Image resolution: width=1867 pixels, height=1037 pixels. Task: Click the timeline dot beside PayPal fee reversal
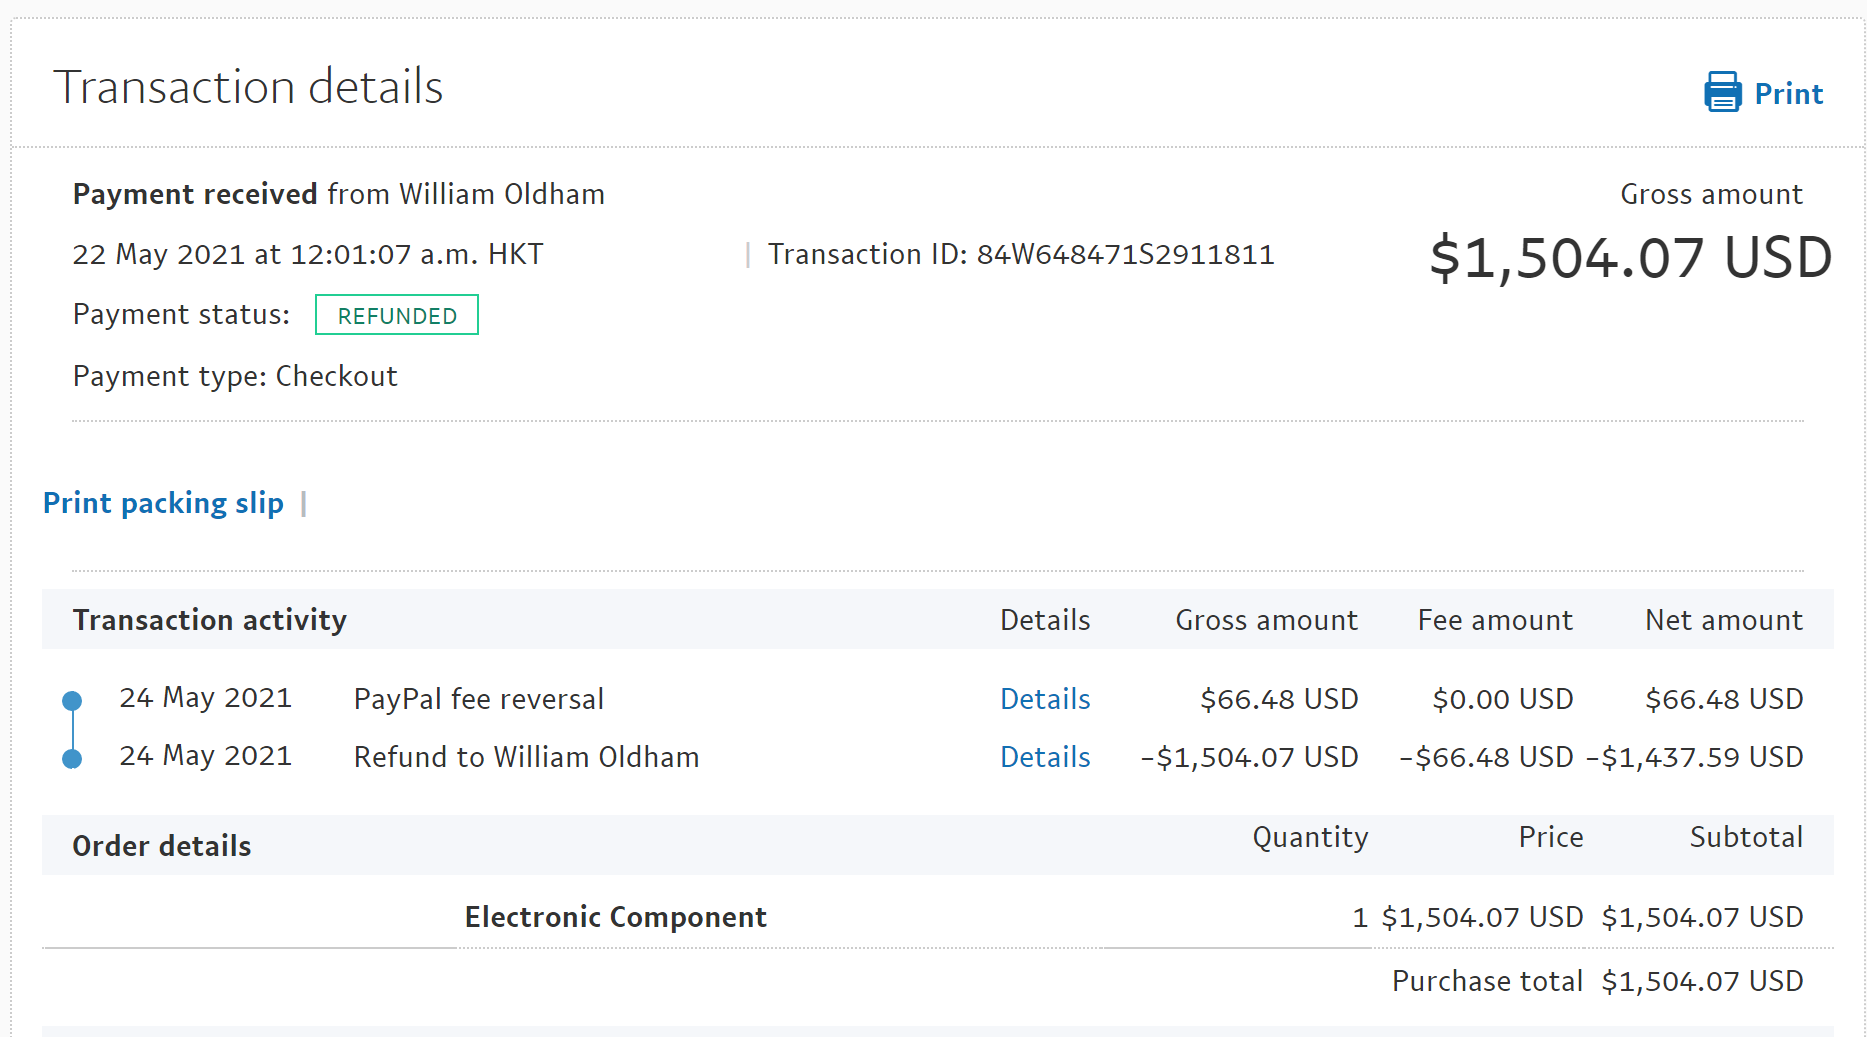(72, 701)
